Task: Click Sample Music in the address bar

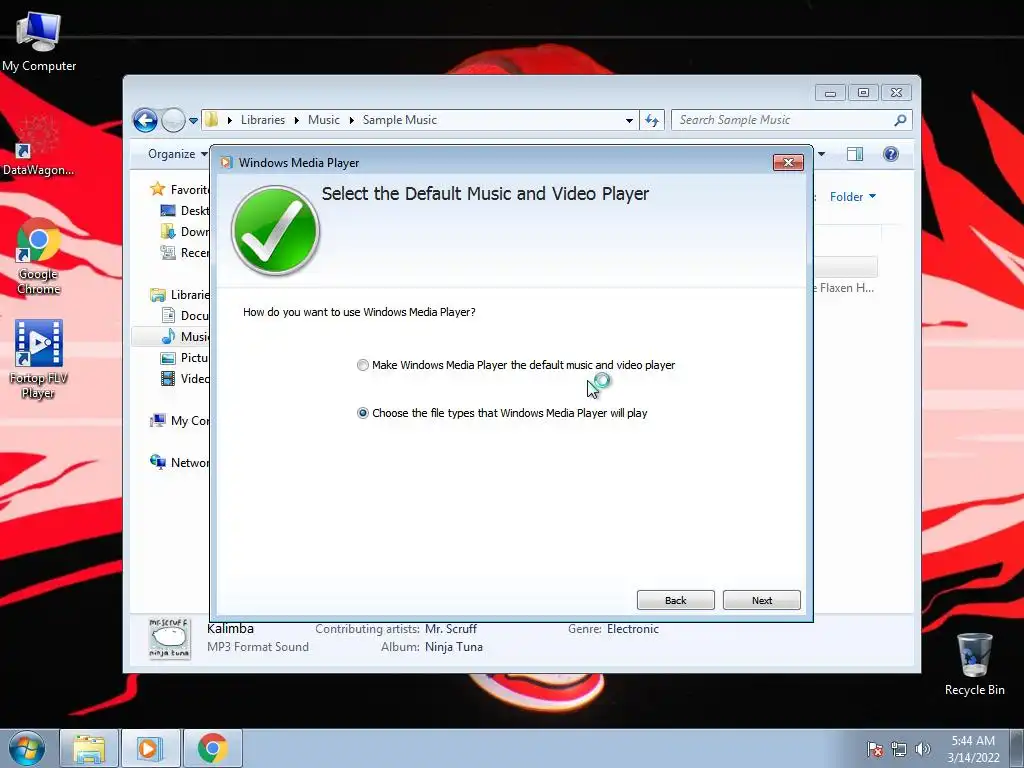Action: (400, 120)
